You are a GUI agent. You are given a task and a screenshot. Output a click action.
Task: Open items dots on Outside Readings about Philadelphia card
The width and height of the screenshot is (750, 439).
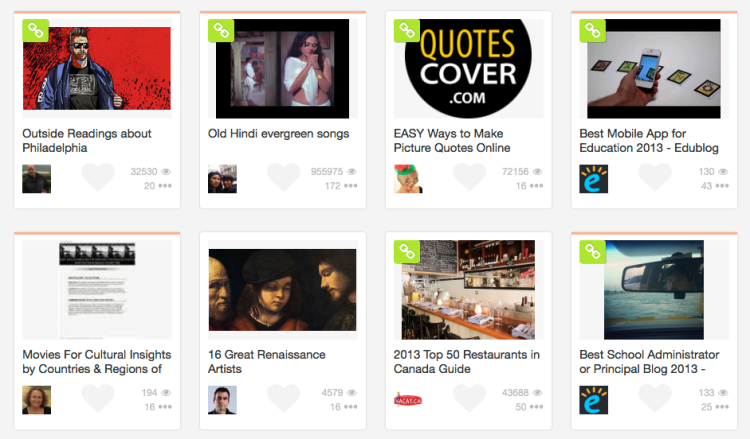[165, 186]
